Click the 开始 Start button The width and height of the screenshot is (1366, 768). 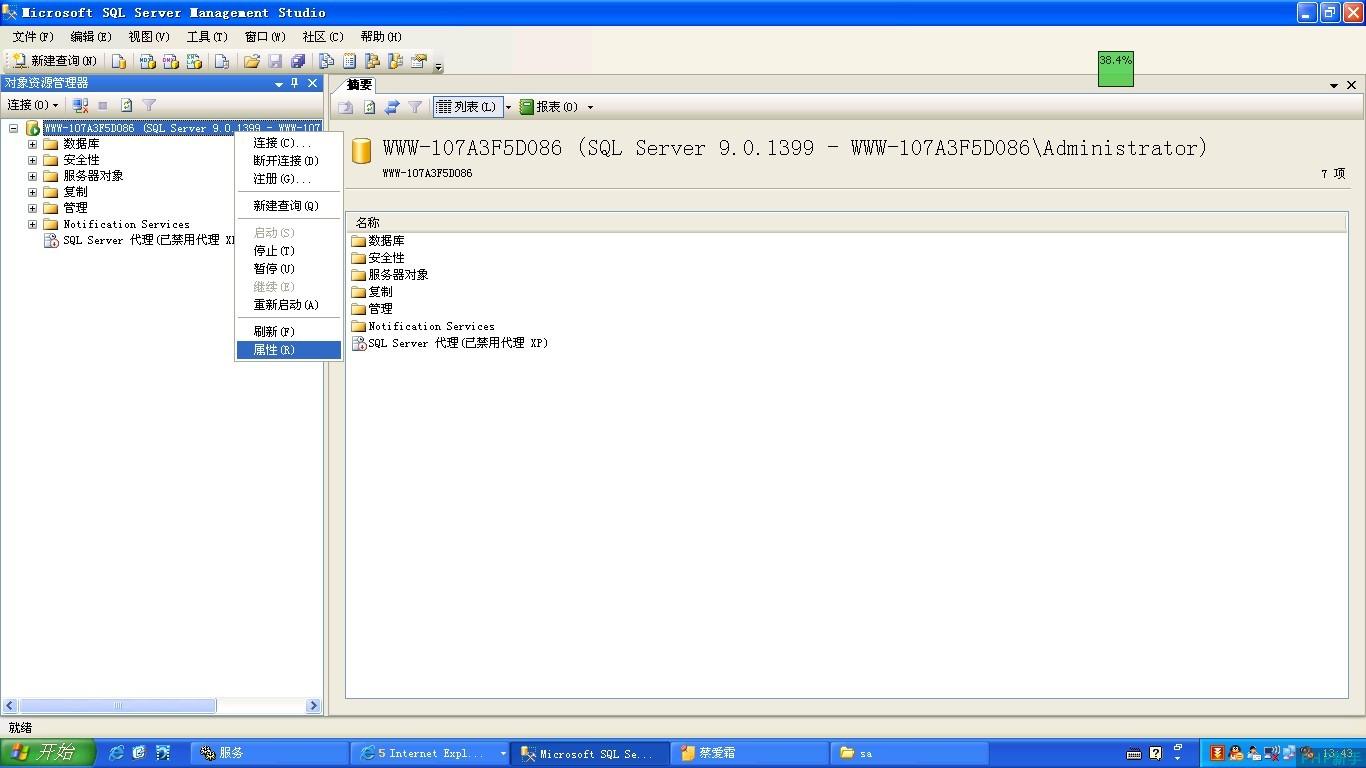click(x=48, y=753)
